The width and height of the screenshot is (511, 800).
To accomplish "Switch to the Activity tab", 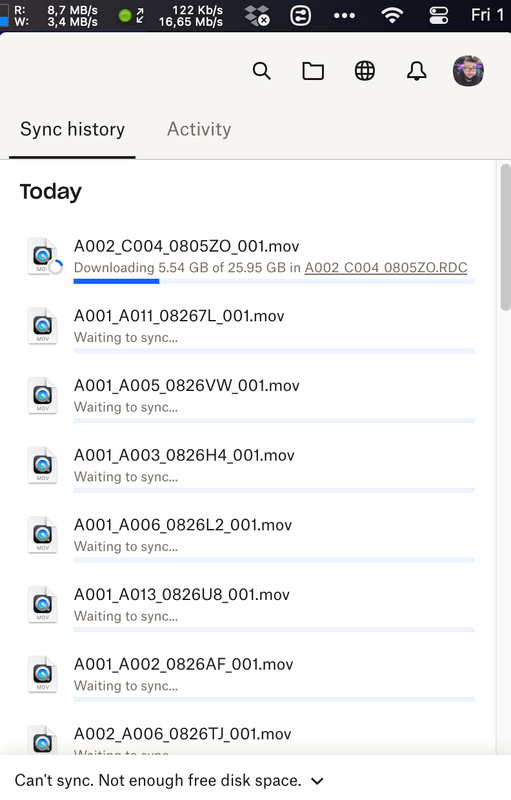I will [x=199, y=130].
